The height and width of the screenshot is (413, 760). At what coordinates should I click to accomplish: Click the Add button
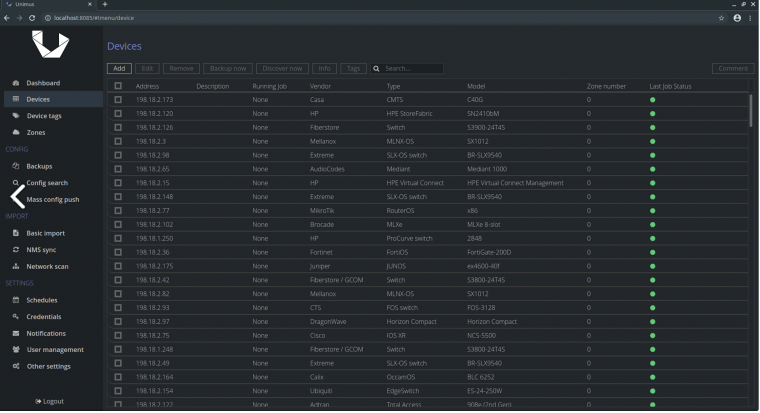[119, 68]
